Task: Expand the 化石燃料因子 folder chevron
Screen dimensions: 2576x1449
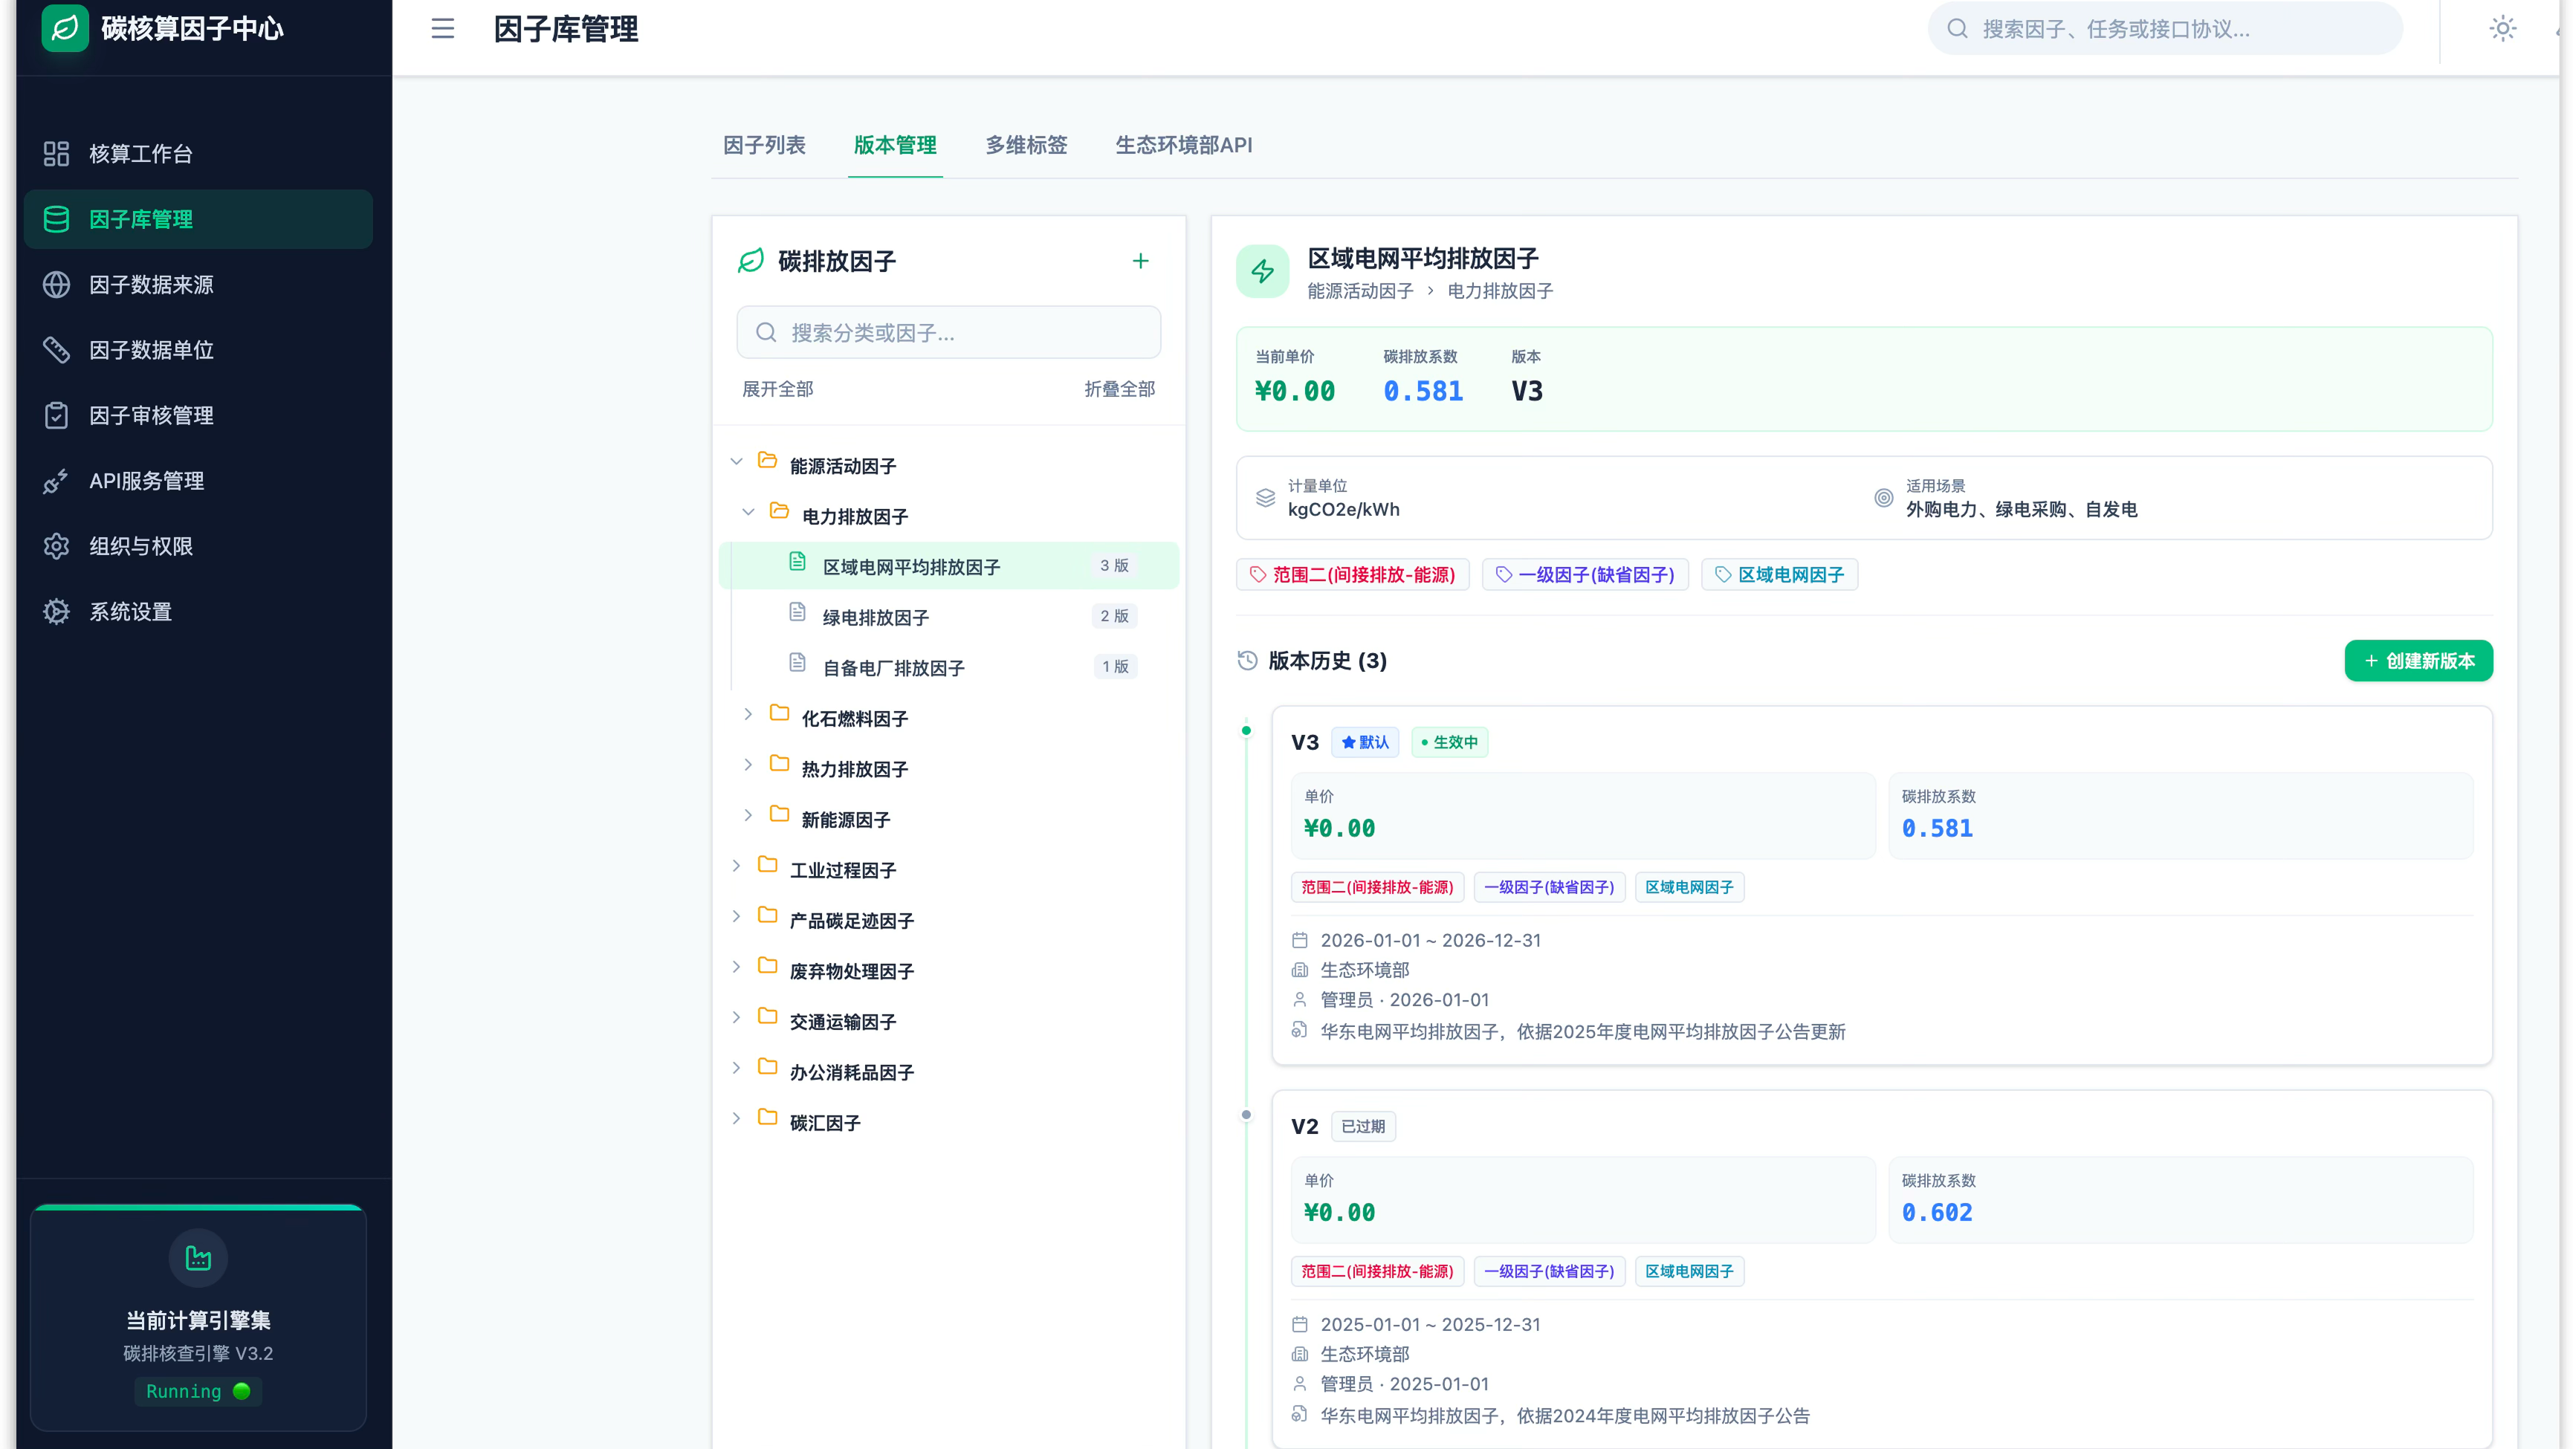Action: coord(748,714)
